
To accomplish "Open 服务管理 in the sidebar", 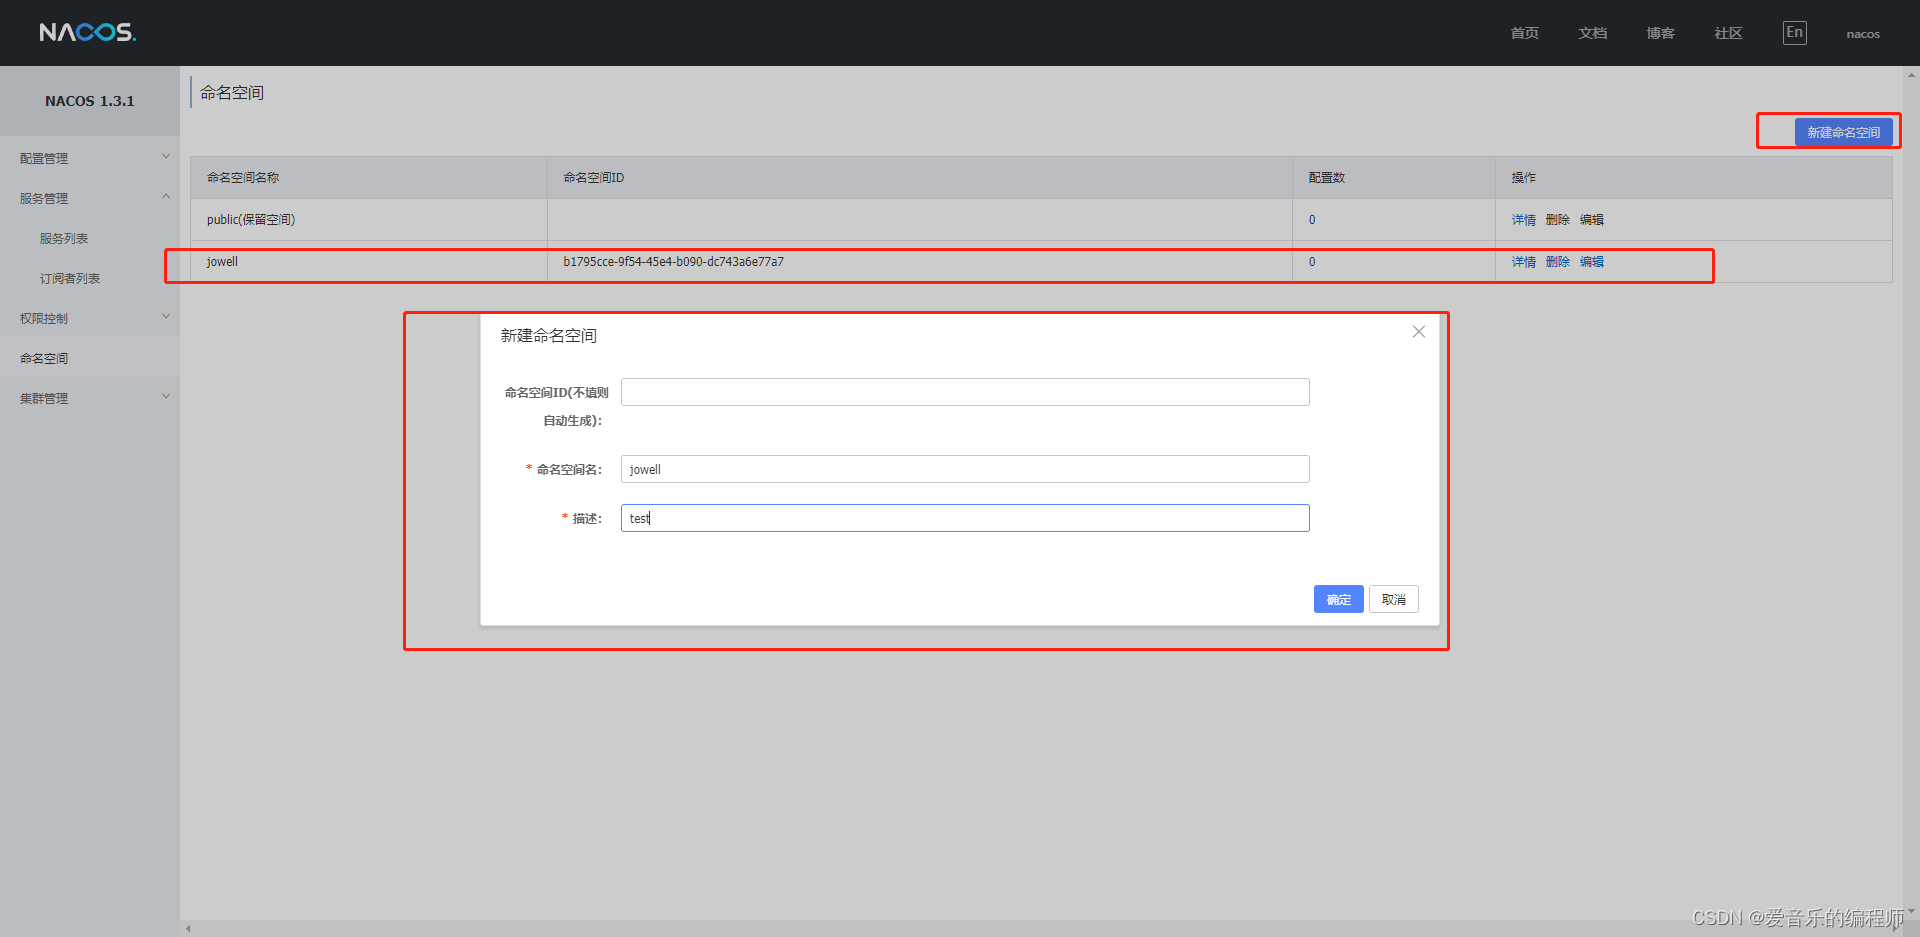I will click(44, 198).
